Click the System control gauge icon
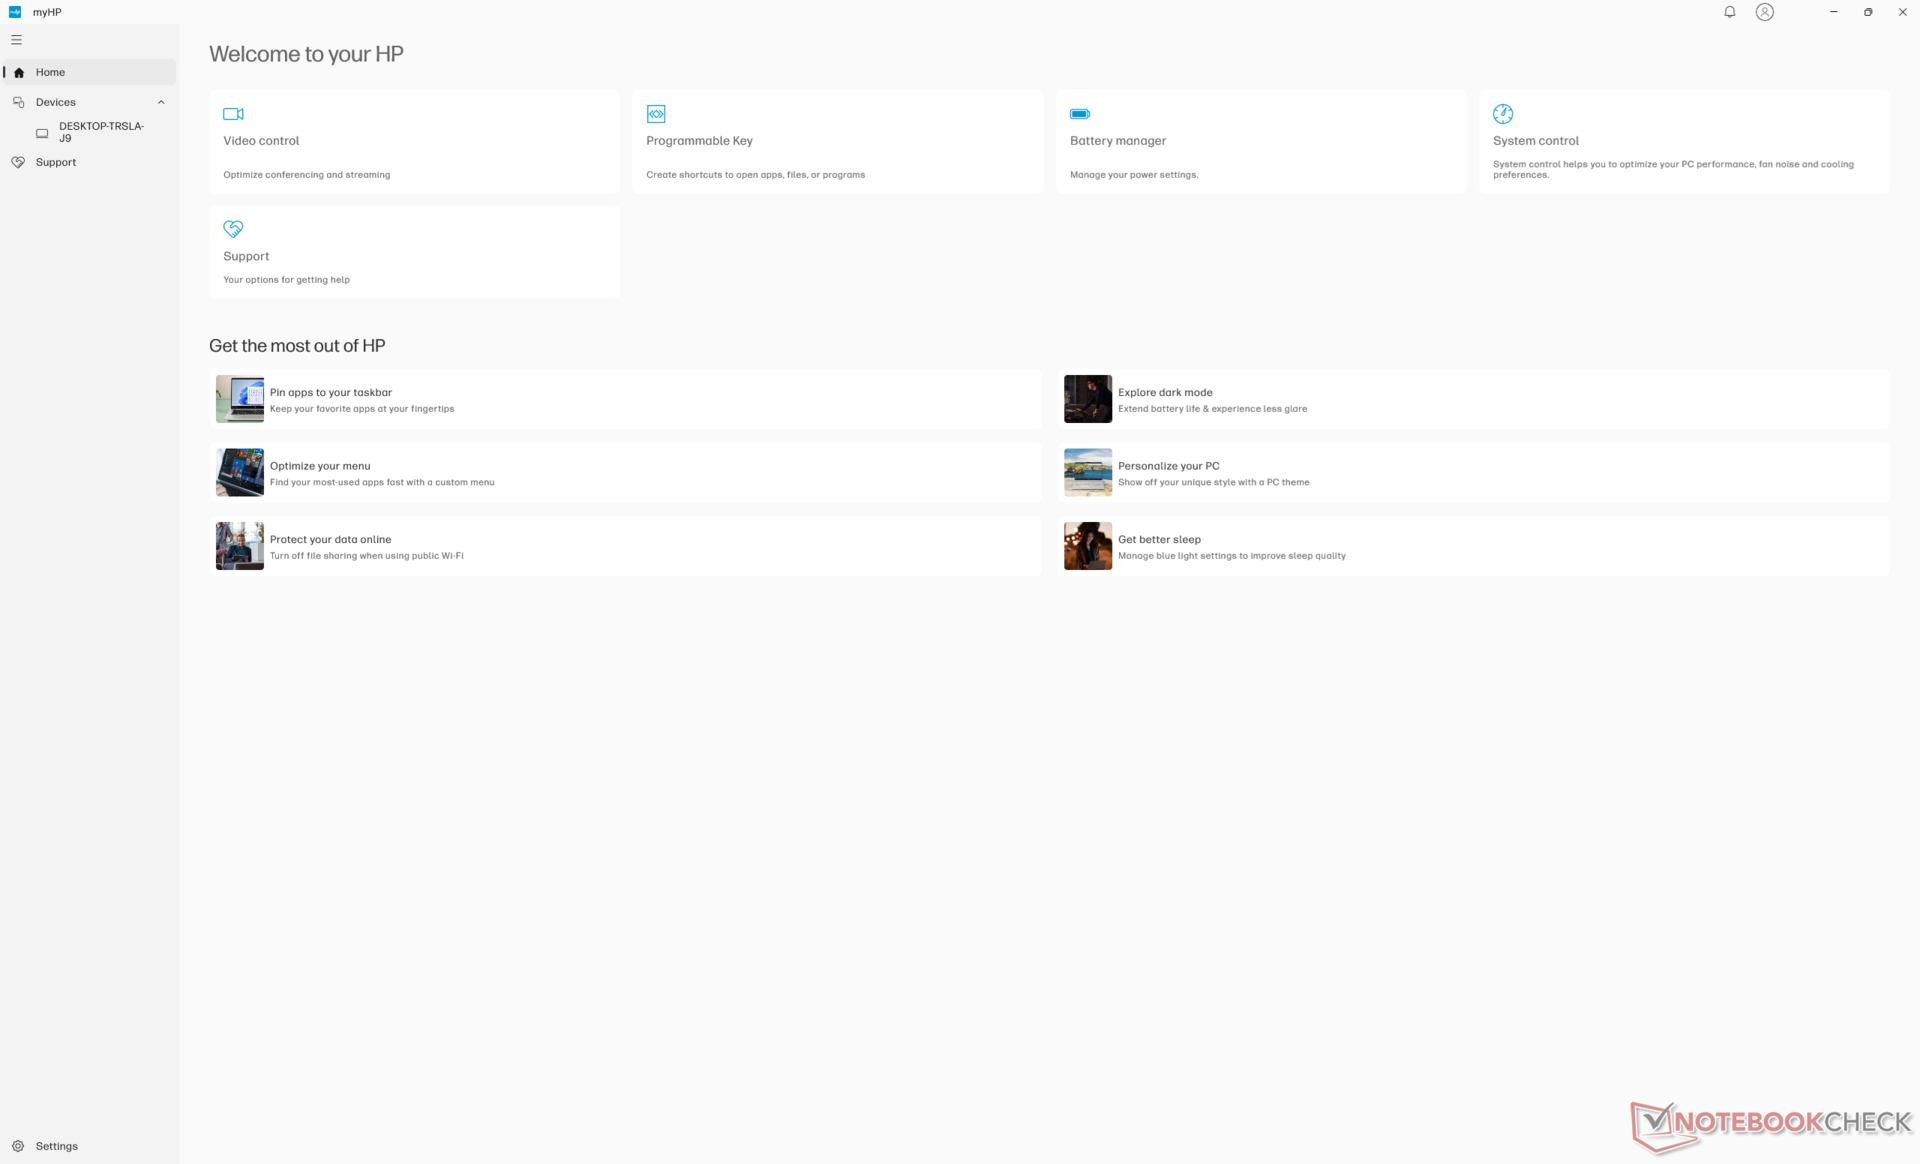 [x=1502, y=114]
